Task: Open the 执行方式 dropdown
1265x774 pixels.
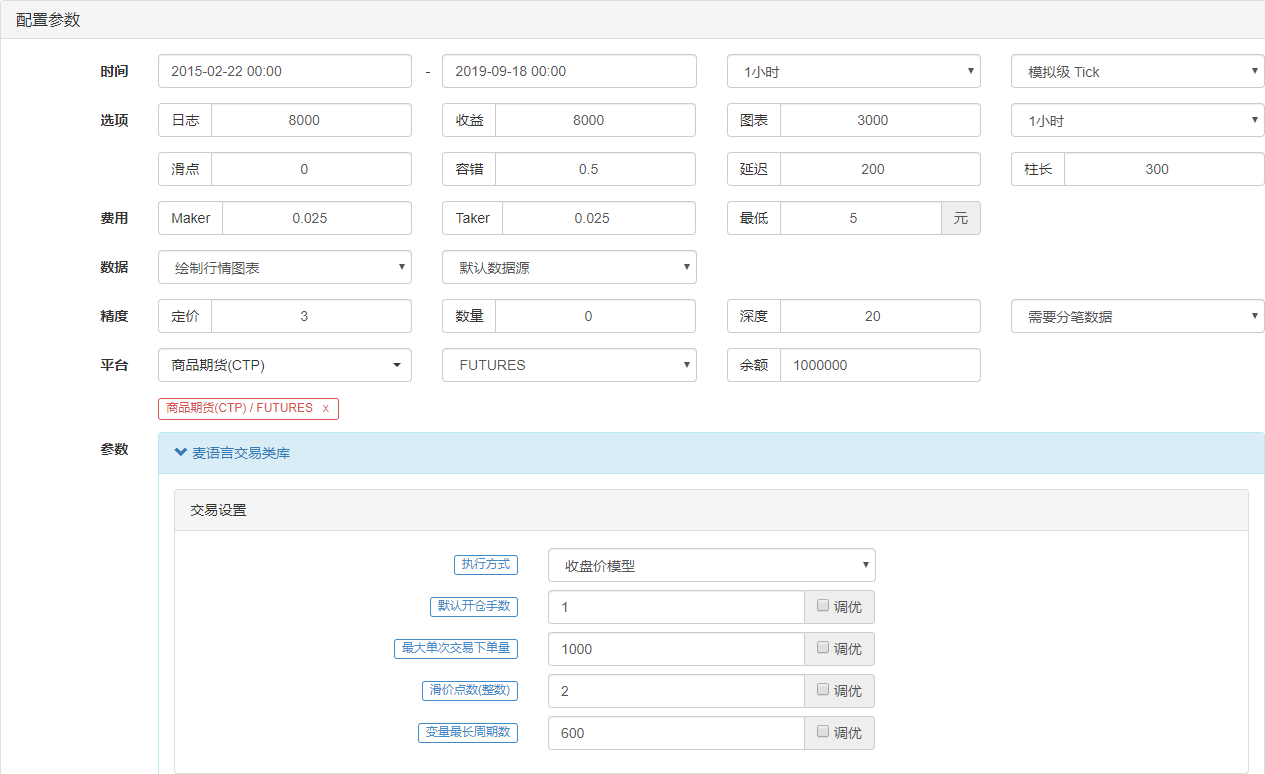Action: point(711,565)
